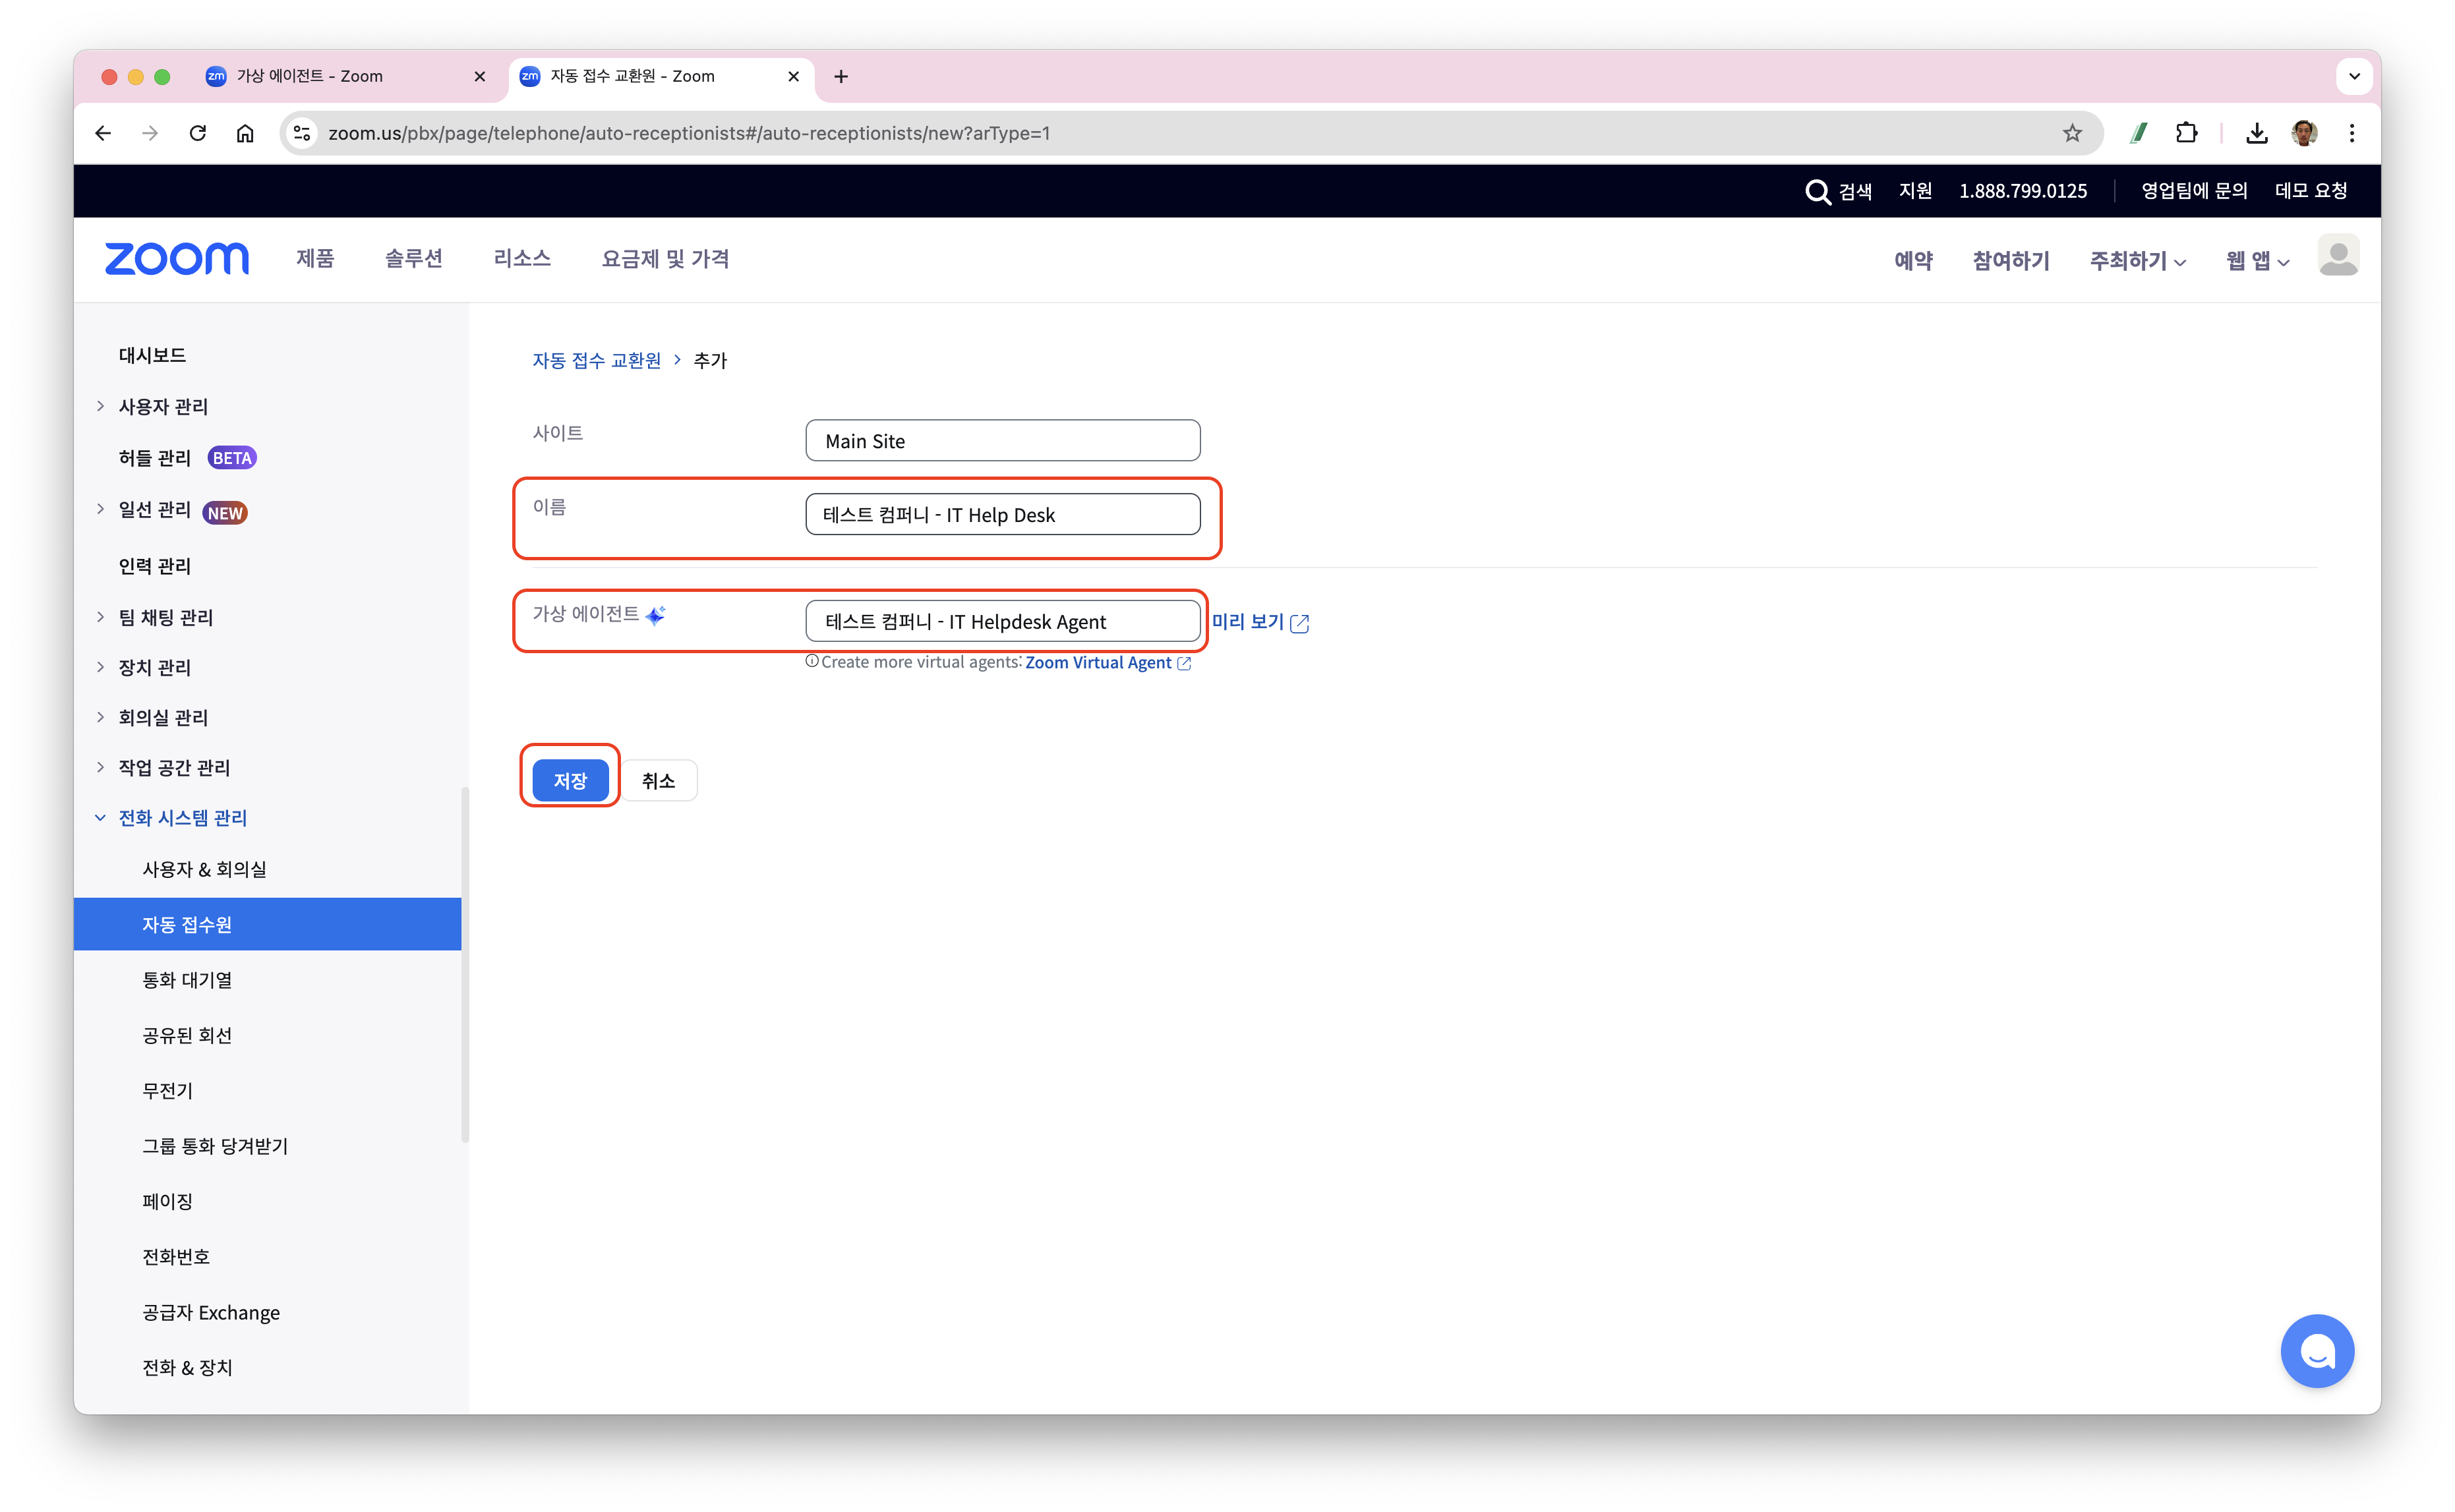
Task: Open 요금제 및 가격
Action: [x=665, y=259]
